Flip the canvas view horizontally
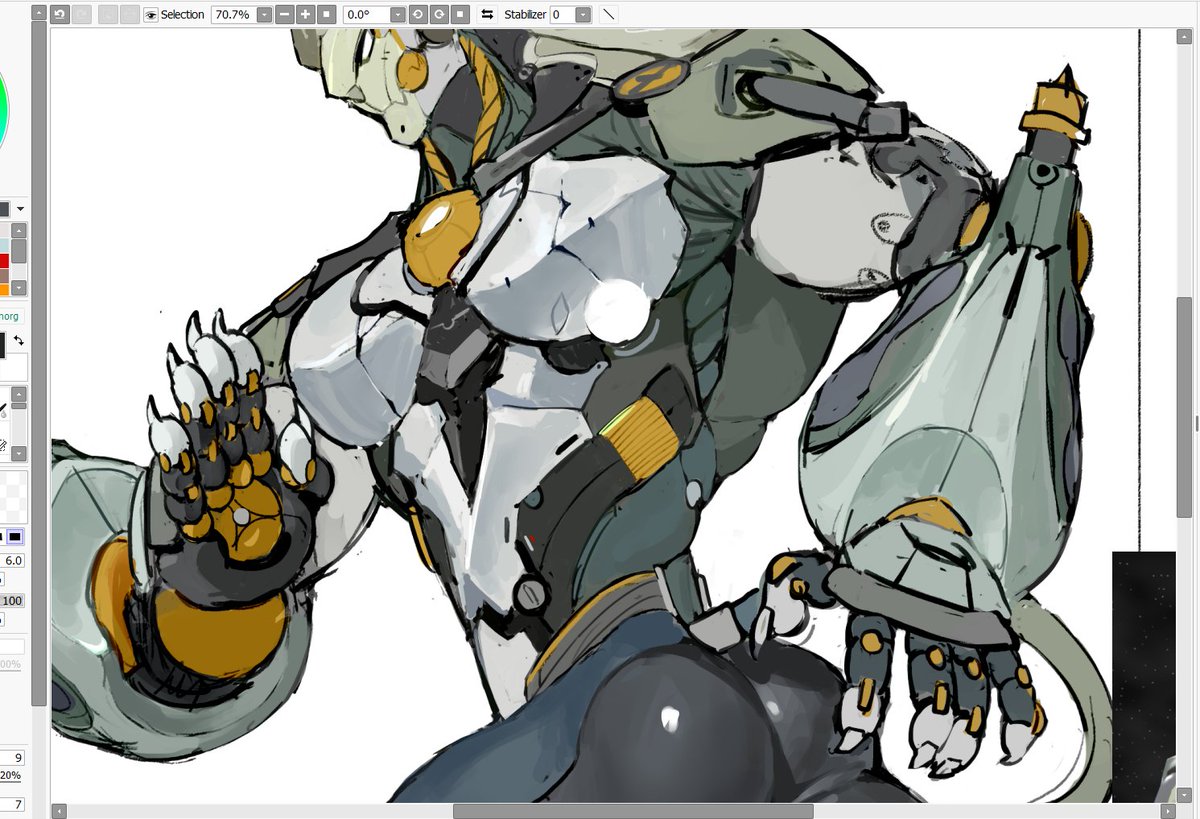Viewport: 1200px width, 819px height. tap(487, 15)
